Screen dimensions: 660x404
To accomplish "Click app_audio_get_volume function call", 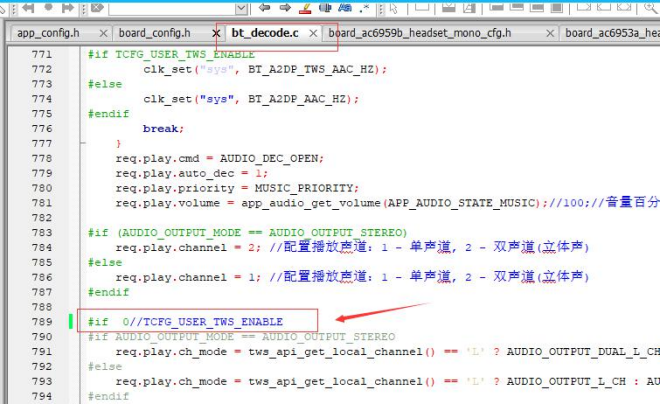I will pyautogui.click(x=311, y=203).
